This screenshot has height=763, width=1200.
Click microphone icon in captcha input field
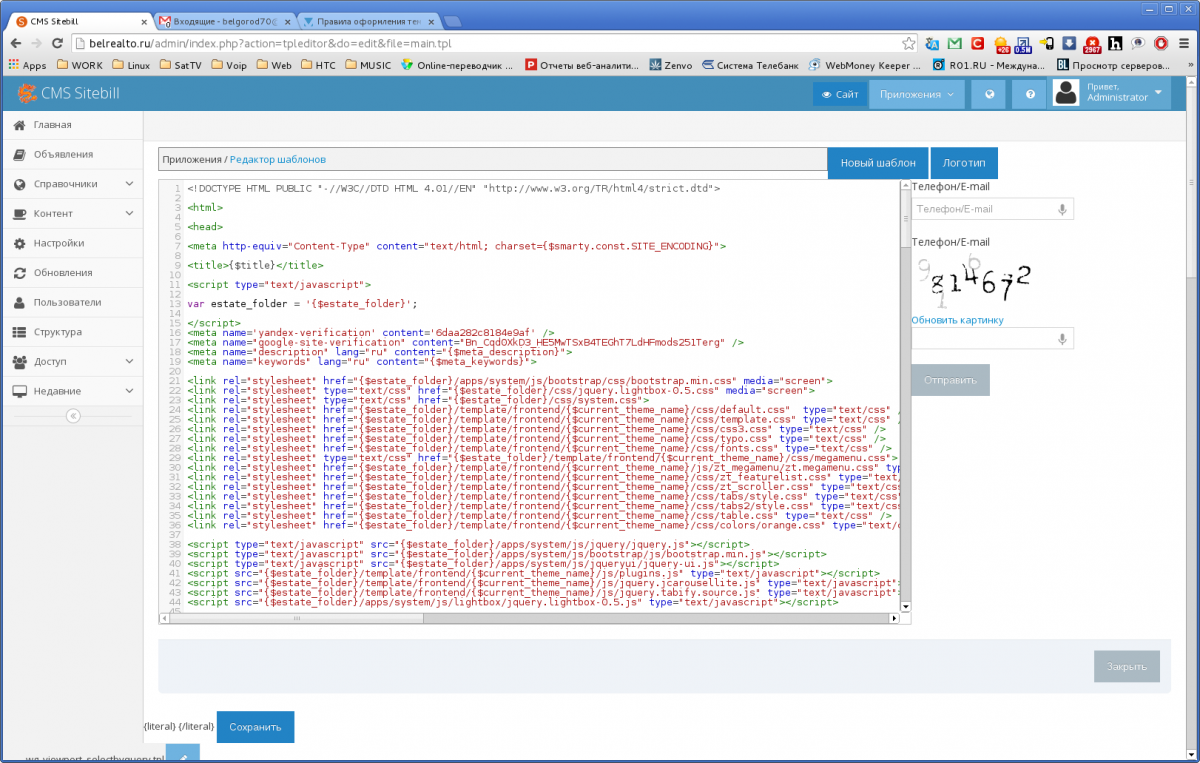1062,339
